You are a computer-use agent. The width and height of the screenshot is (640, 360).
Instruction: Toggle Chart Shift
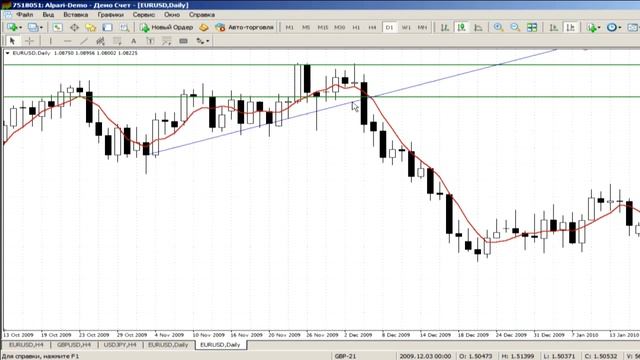coord(571,27)
